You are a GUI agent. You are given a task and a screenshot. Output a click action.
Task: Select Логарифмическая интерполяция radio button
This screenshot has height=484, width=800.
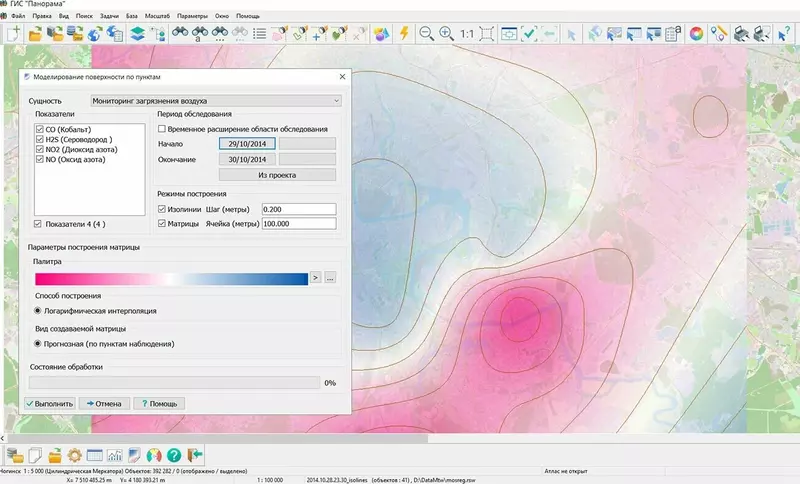(38, 311)
